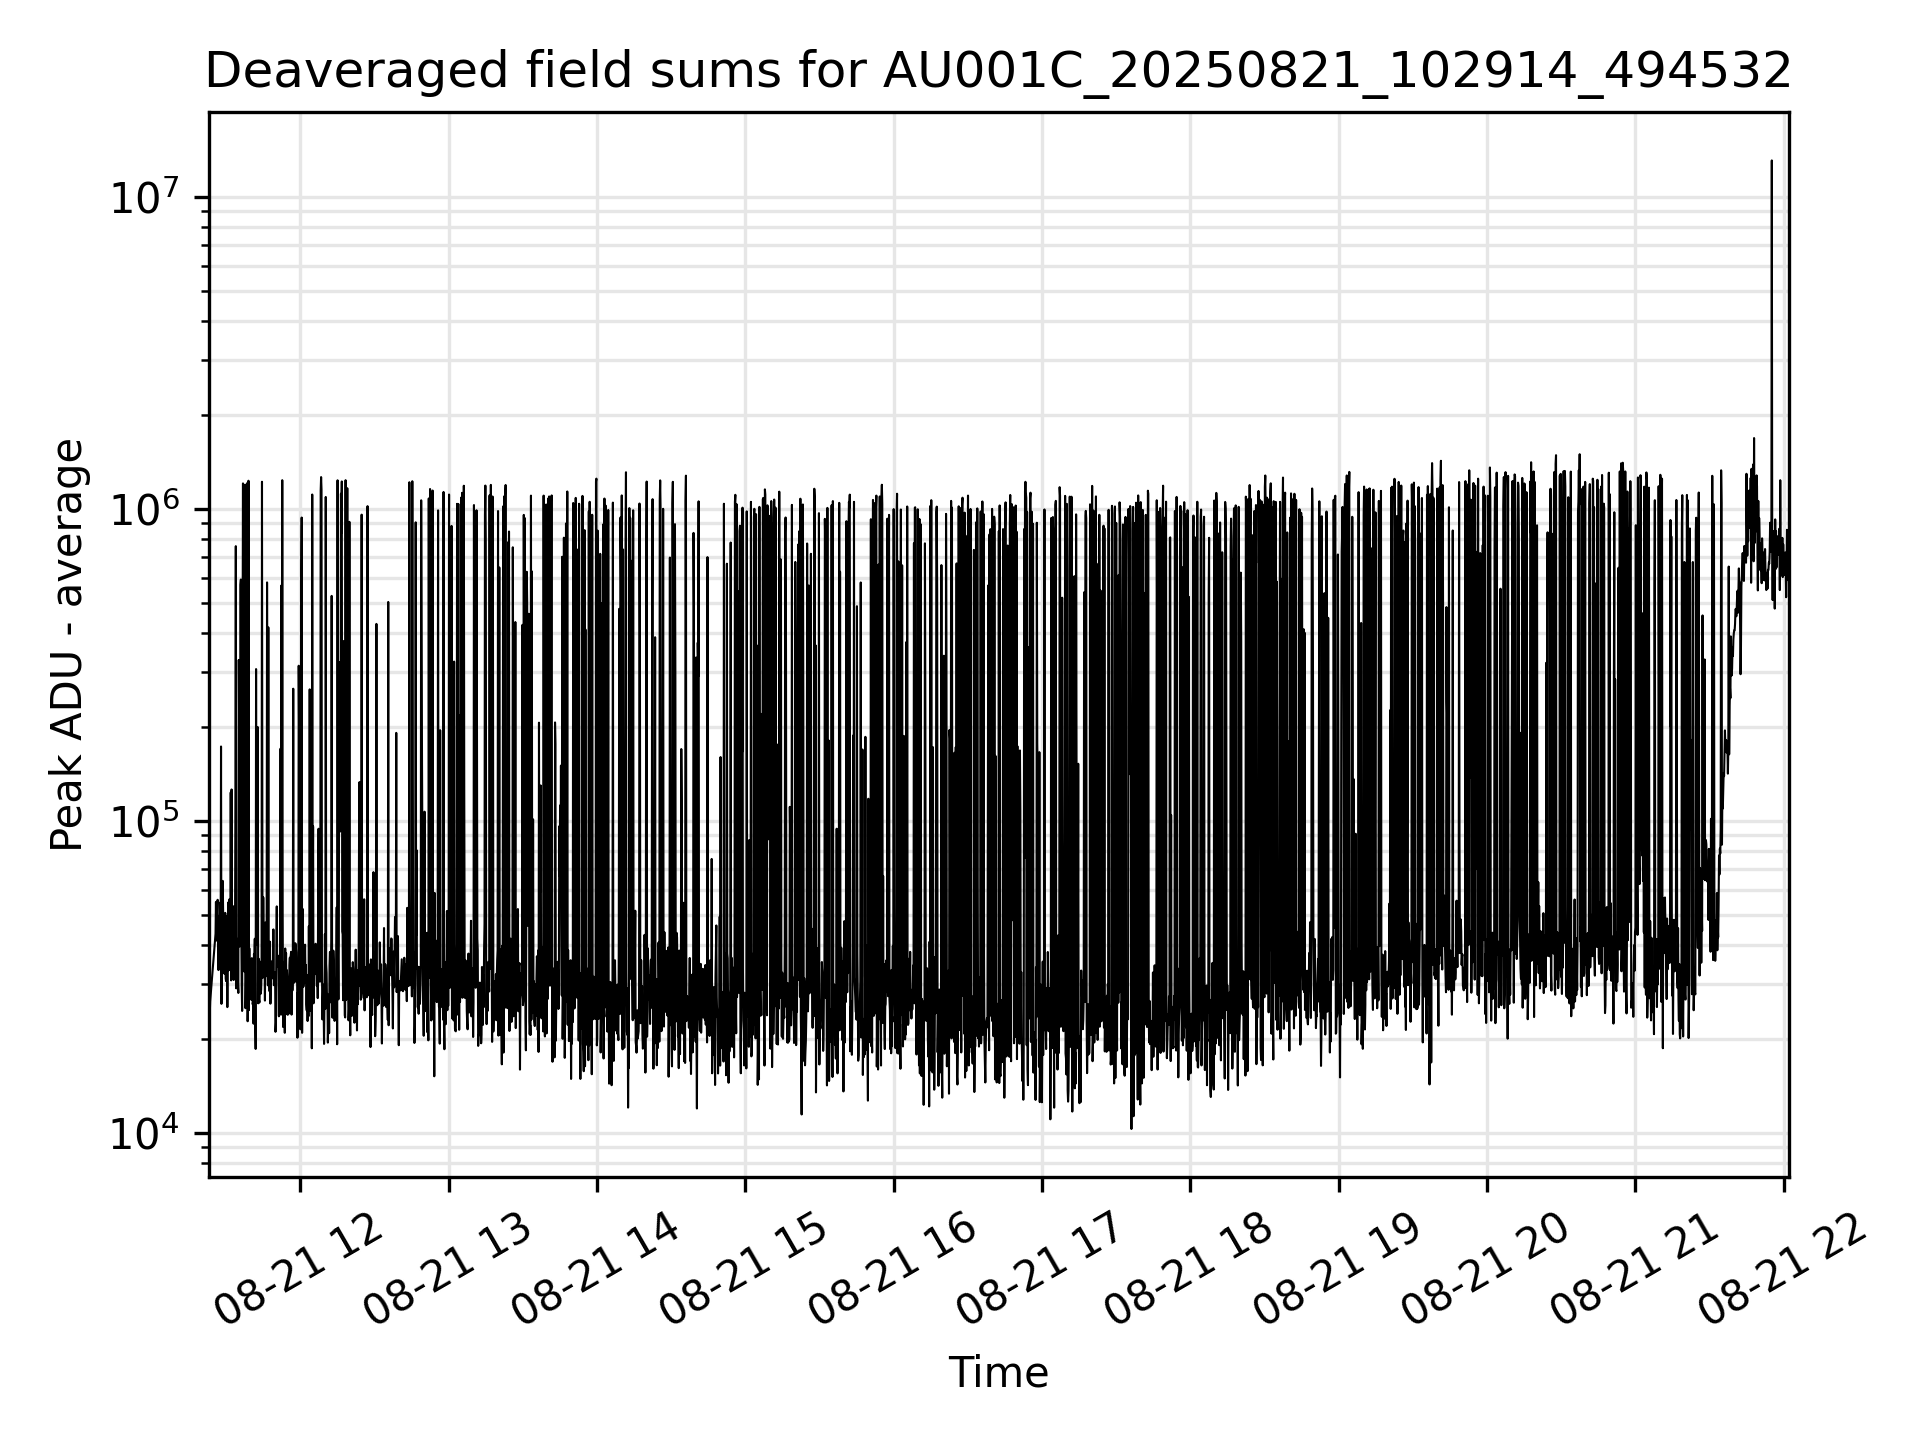This screenshot has width=1920, height=1440.
Task: Click the y-axis tick label 10^4
Action: (146, 1132)
